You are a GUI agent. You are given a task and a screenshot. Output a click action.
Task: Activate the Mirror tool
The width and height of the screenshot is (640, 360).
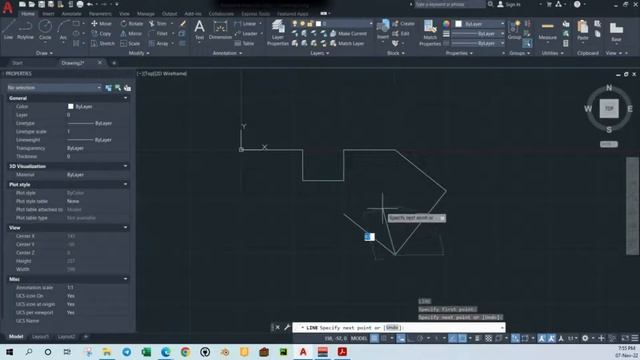(131, 33)
